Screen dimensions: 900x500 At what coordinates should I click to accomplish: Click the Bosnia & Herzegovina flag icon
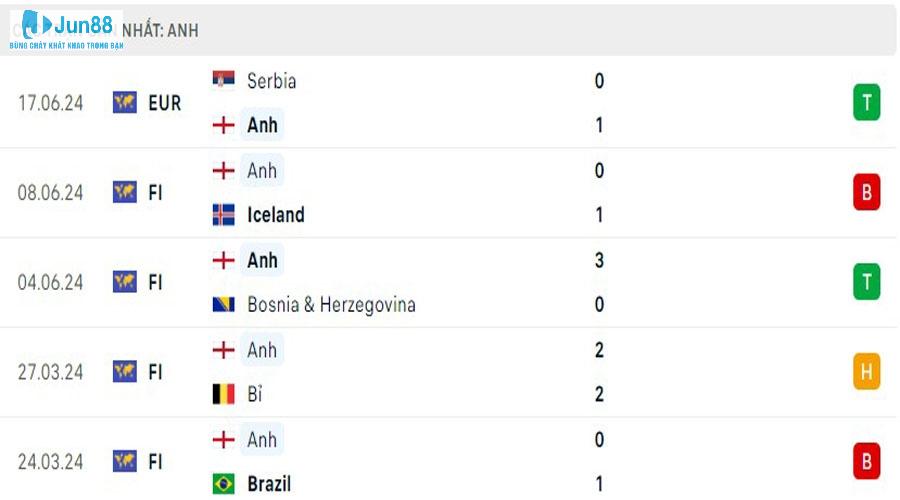pyautogui.click(x=223, y=304)
